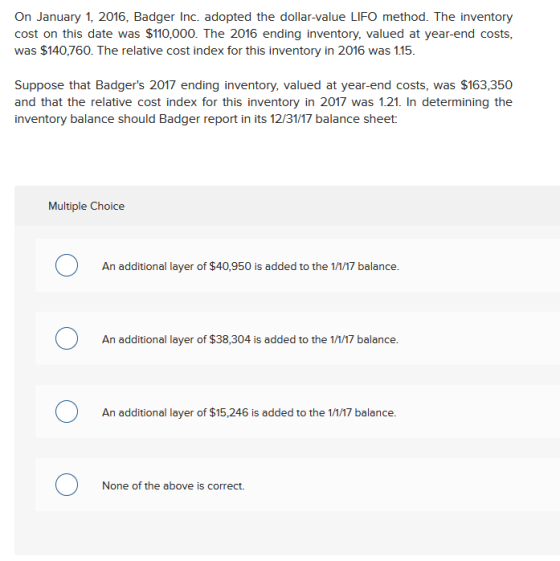This screenshot has width=560, height=561.
Task: Click the 1.15 index value in the text
Action: (404, 50)
